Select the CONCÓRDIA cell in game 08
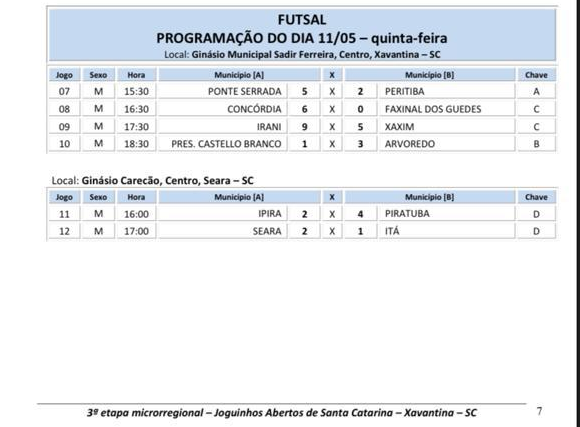 (x=223, y=109)
